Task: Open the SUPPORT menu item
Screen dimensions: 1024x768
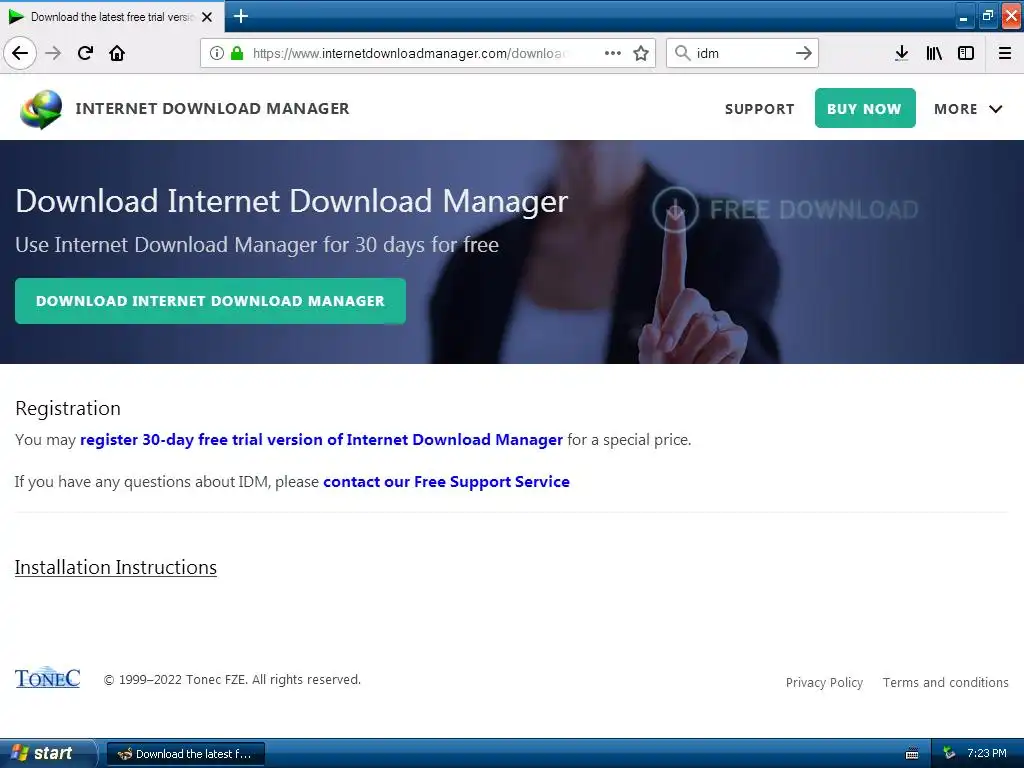Action: click(x=760, y=109)
